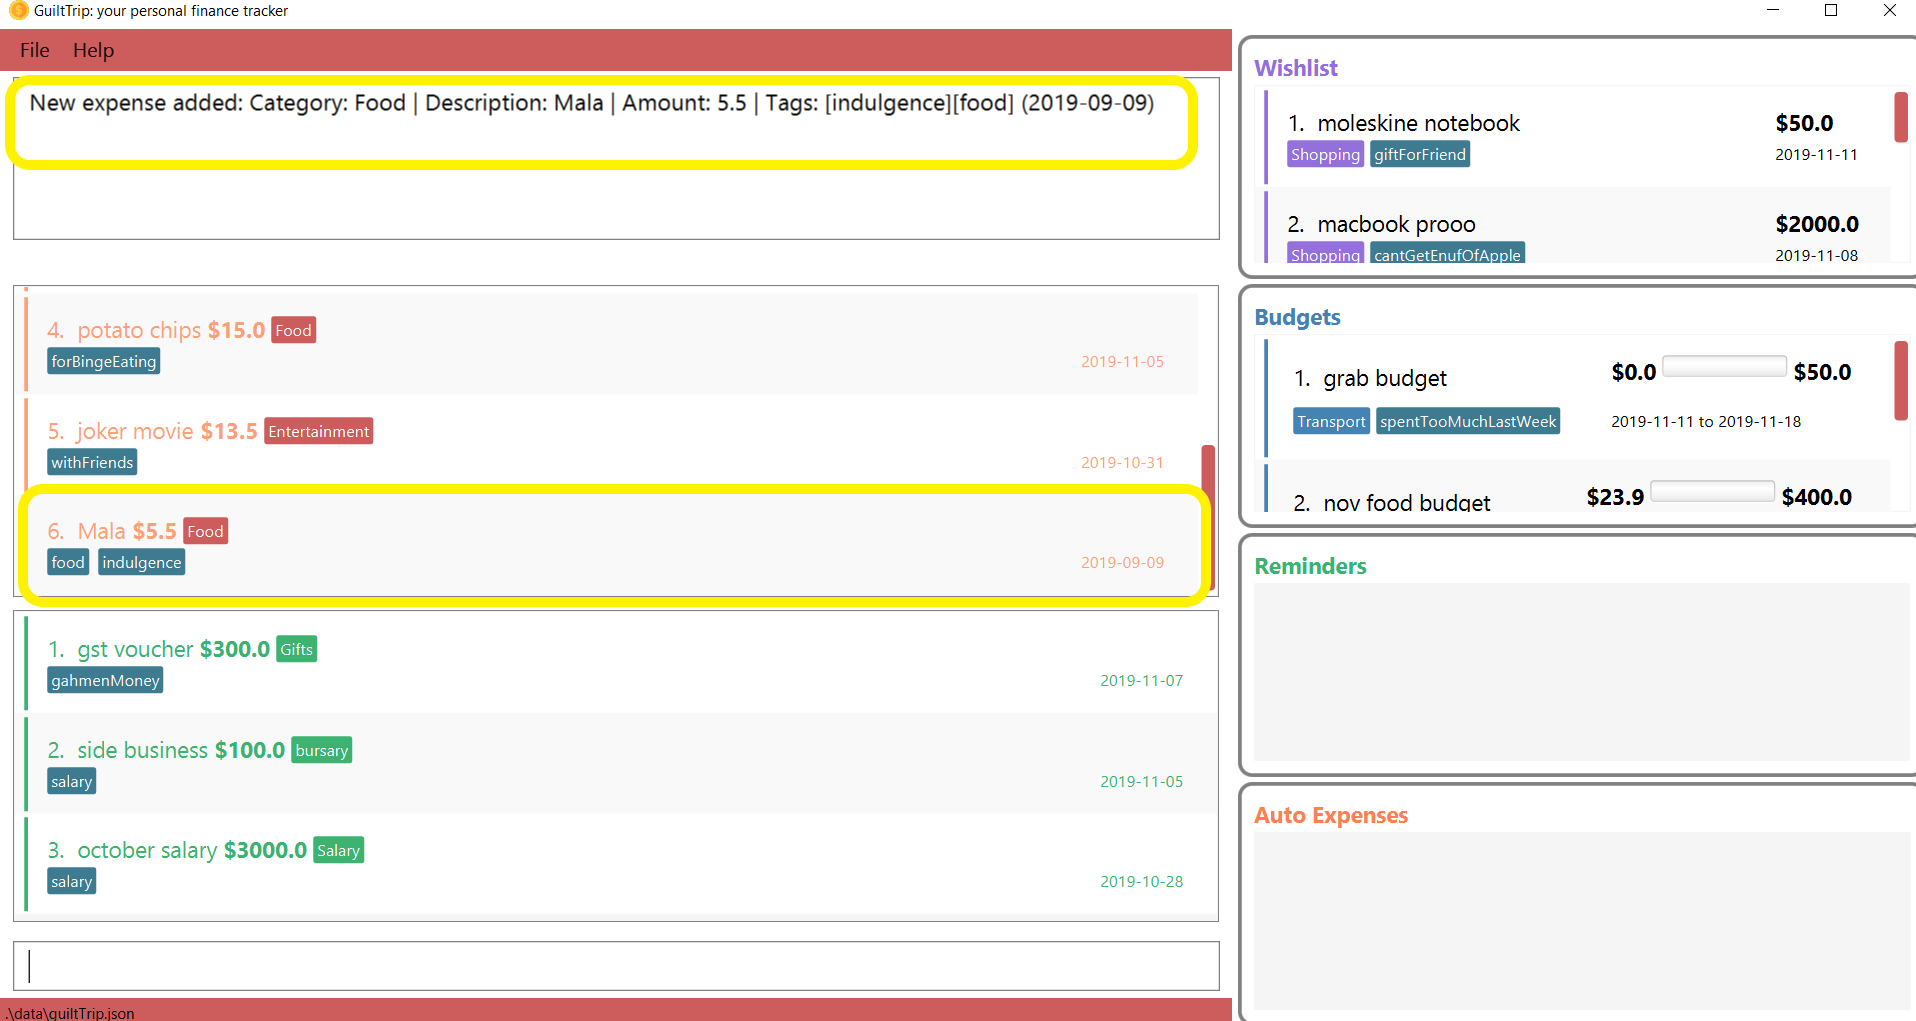
Task: Select the october salary income entry
Action: (620, 864)
